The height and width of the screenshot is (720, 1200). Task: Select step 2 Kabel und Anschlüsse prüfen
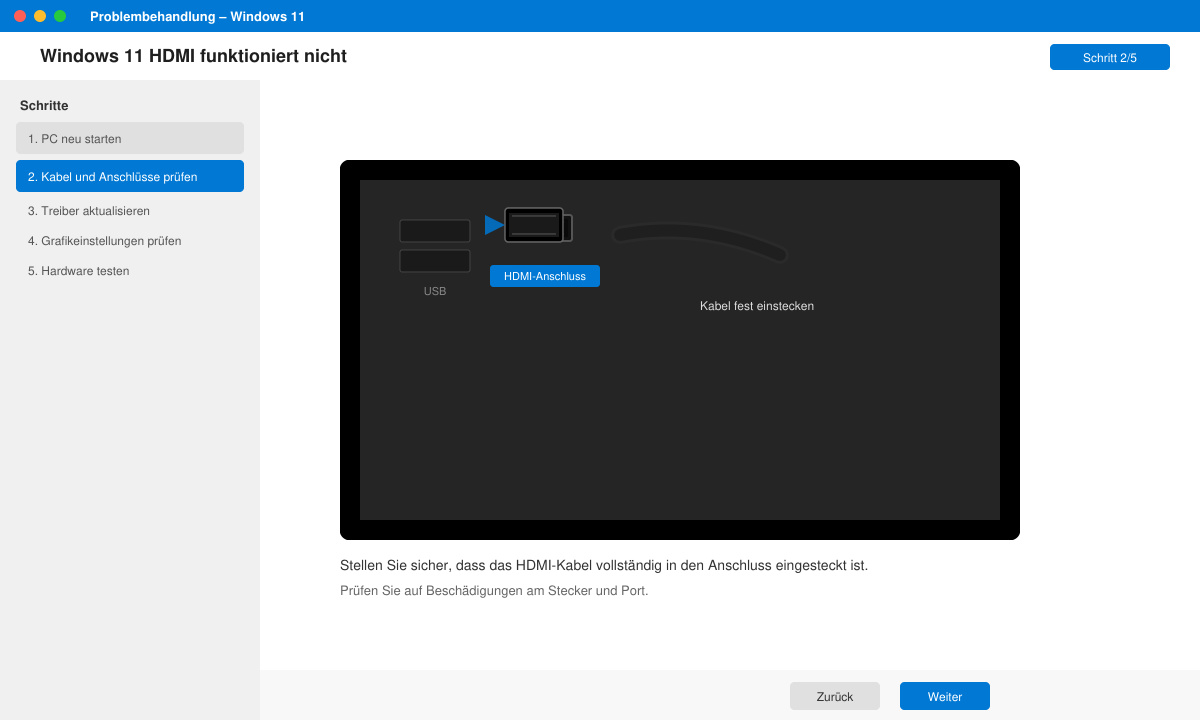coord(130,176)
